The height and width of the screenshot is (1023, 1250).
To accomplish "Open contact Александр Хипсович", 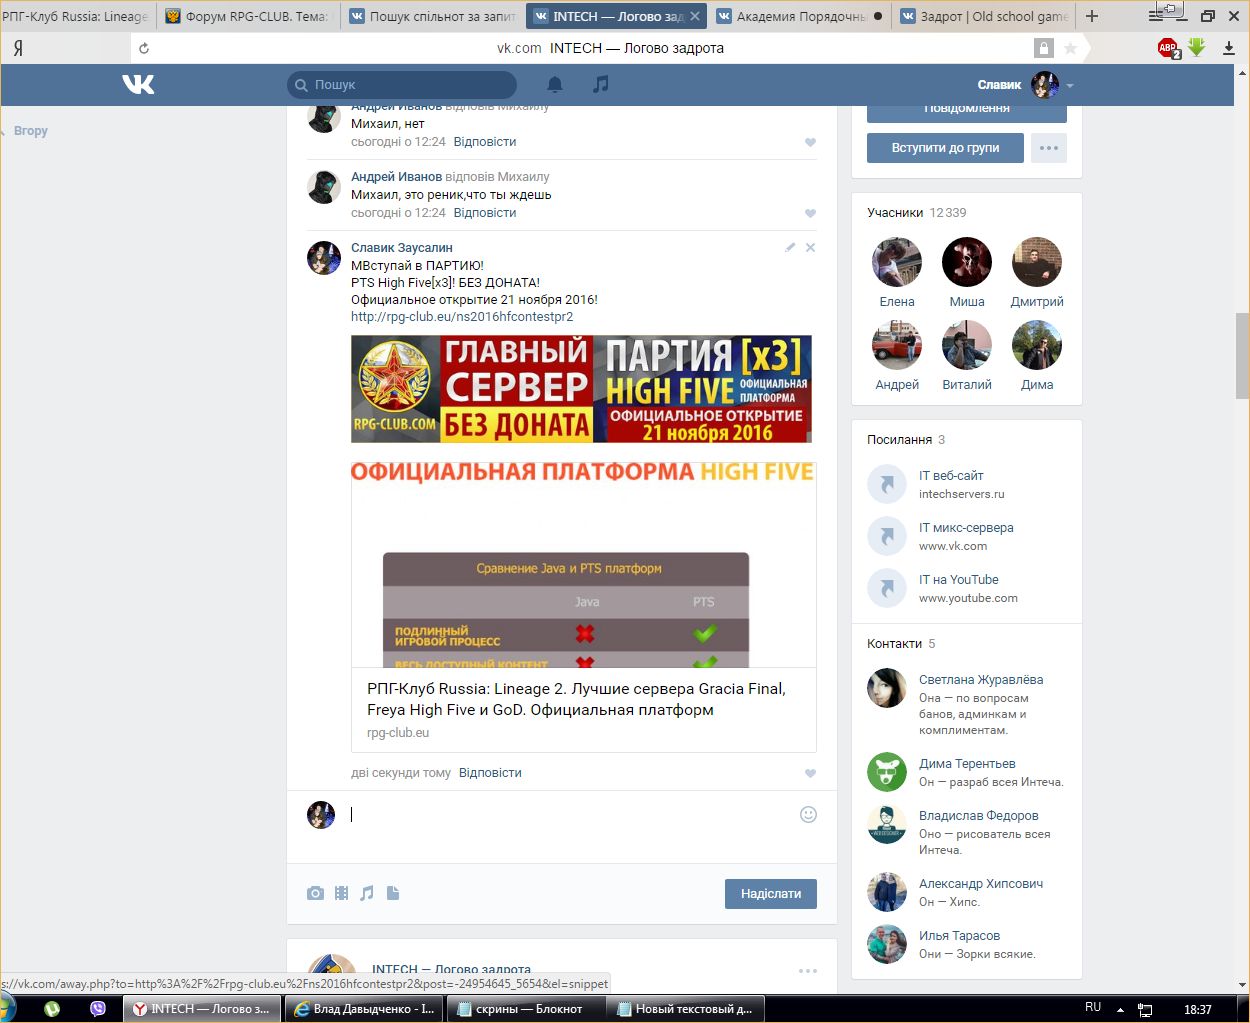I will 981,884.
